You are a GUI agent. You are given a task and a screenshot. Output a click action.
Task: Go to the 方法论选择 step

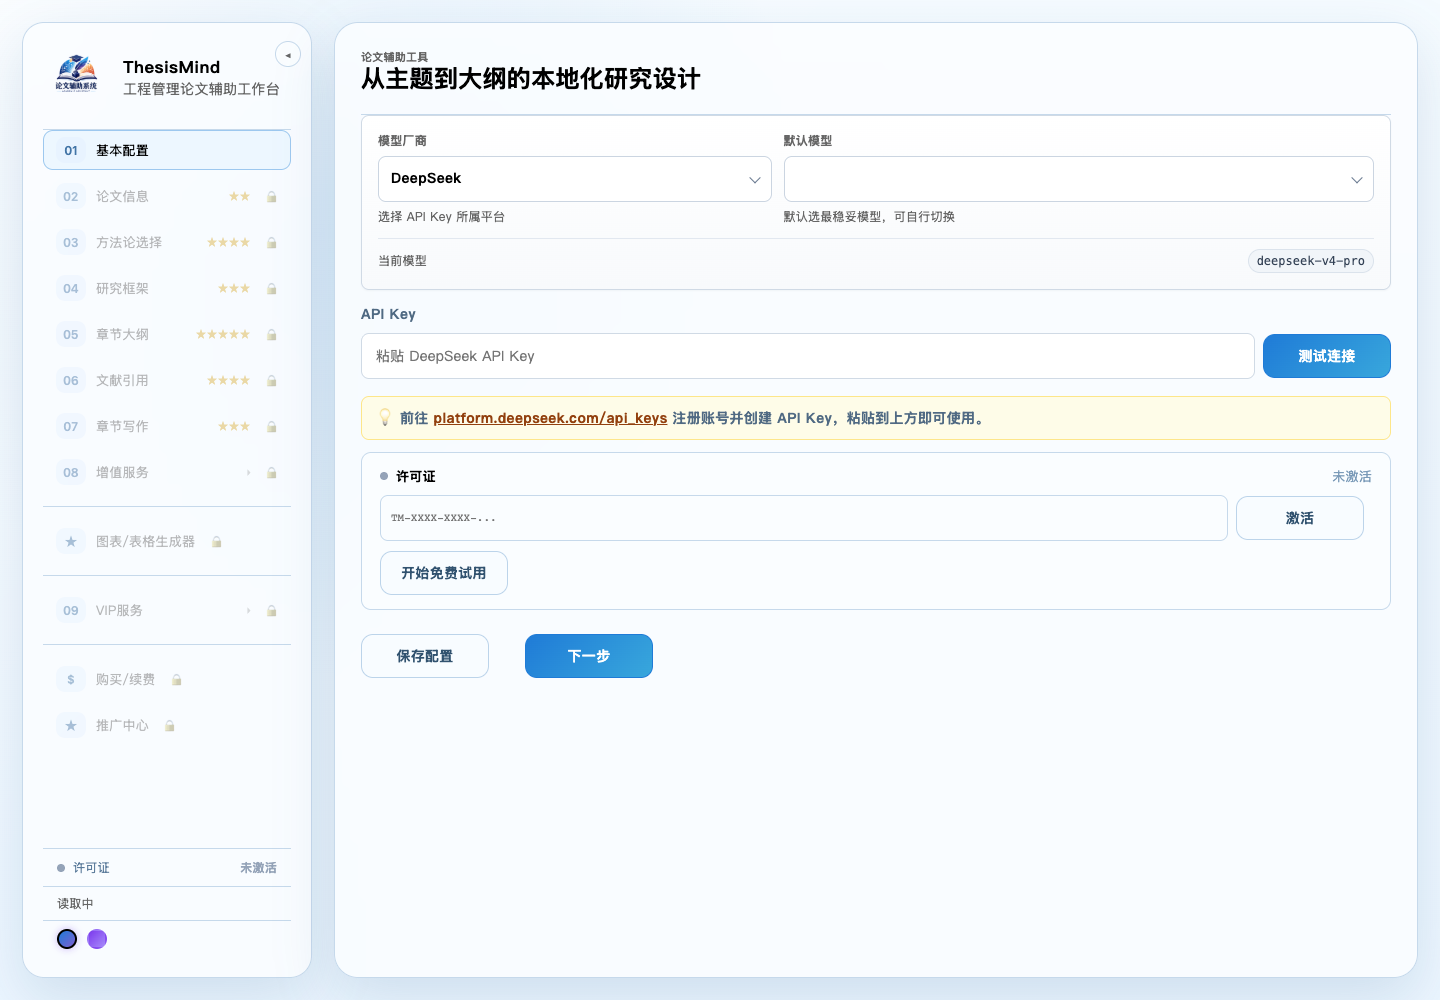coord(167,243)
